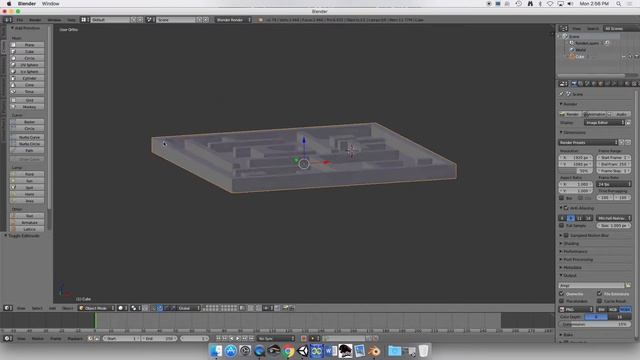Screen dimensions: 640x360
Task: Add a Text object
Action: [27, 216]
